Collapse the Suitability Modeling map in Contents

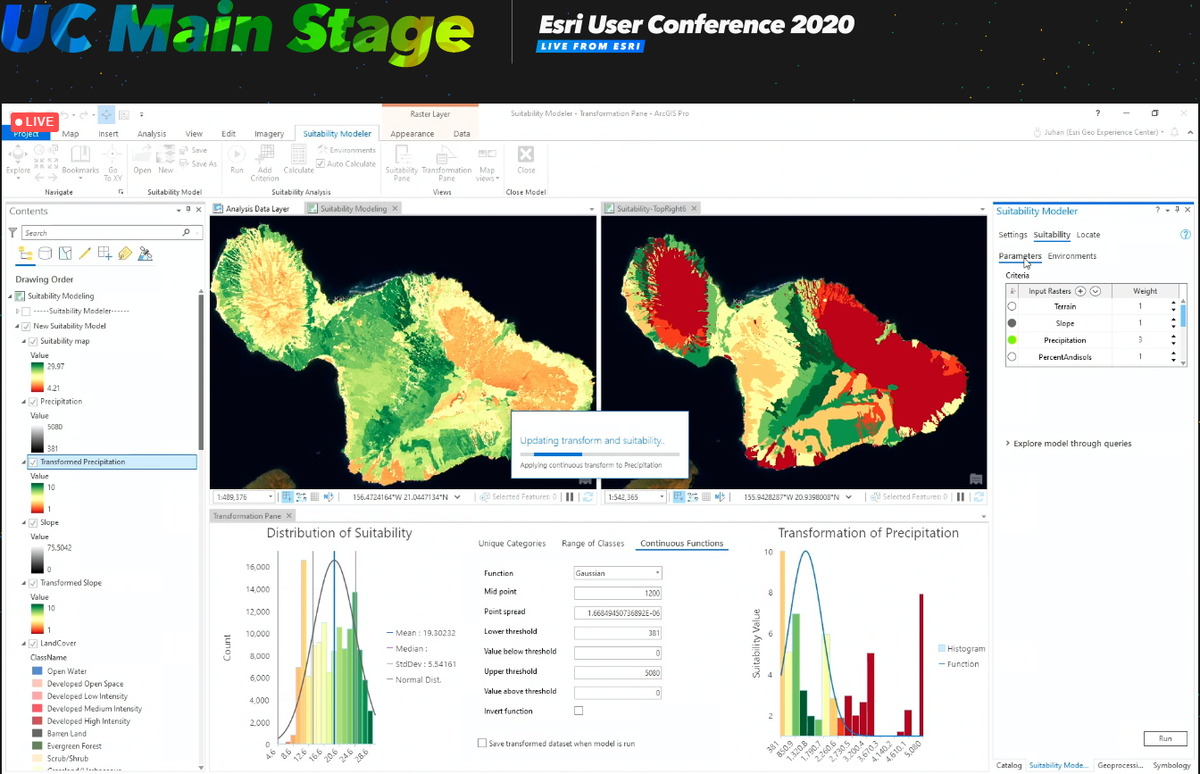[x=12, y=296]
